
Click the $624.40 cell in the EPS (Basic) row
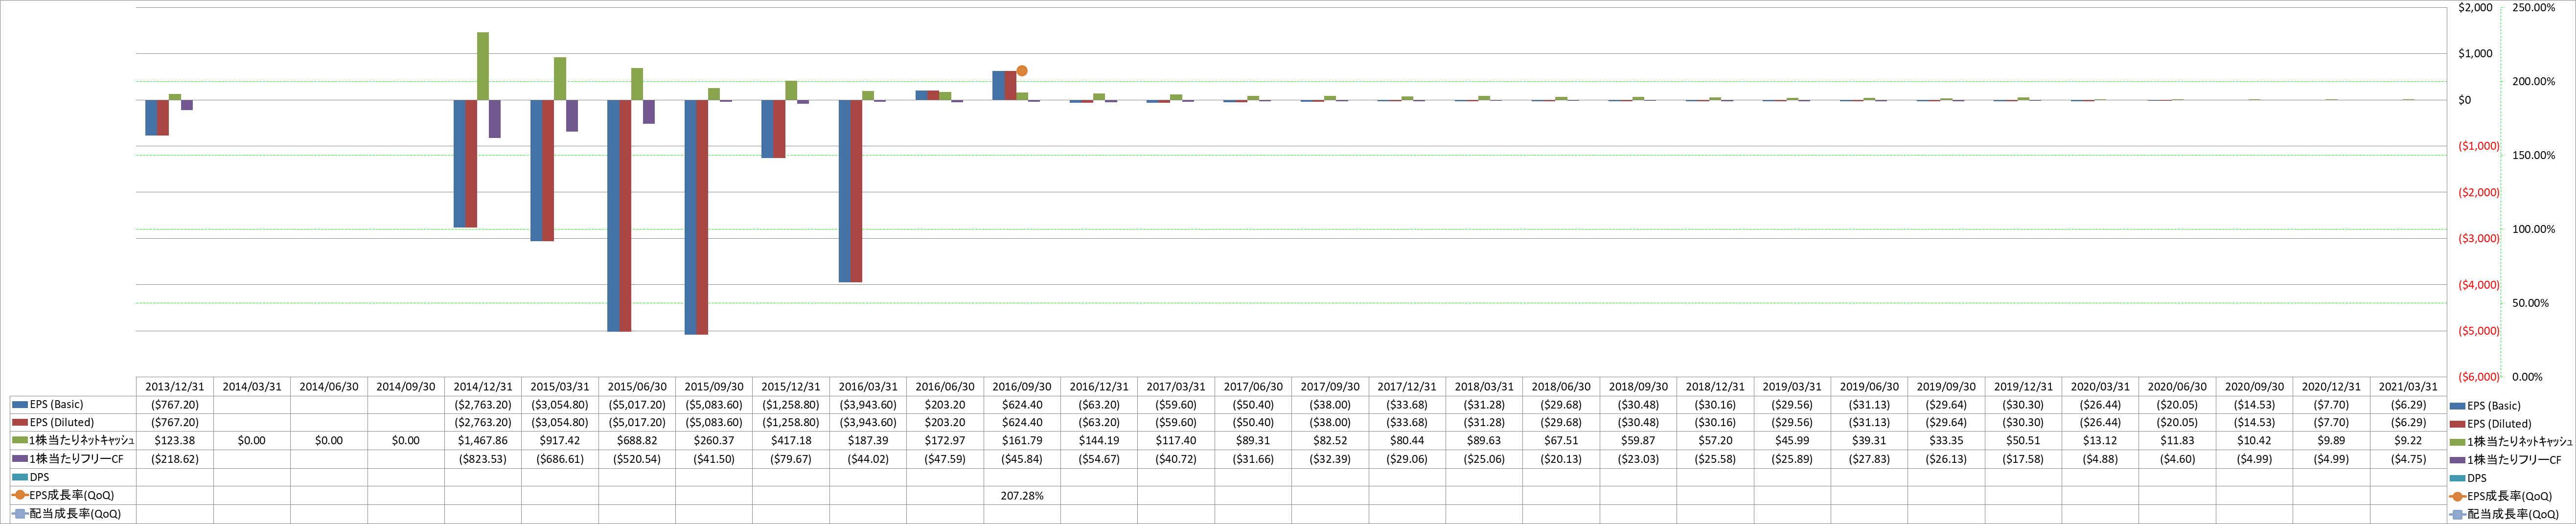click(1022, 405)
